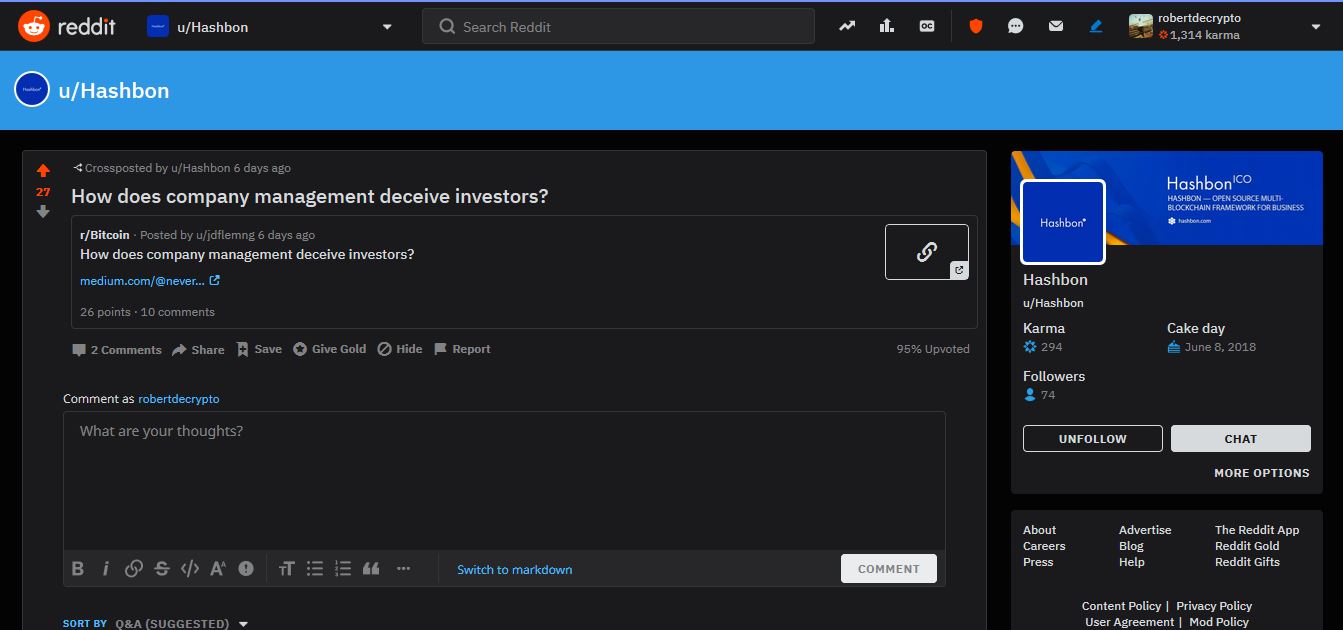Submit with the COMMENT button
This screenshot has height=630, width=1343.
(889, 569)
